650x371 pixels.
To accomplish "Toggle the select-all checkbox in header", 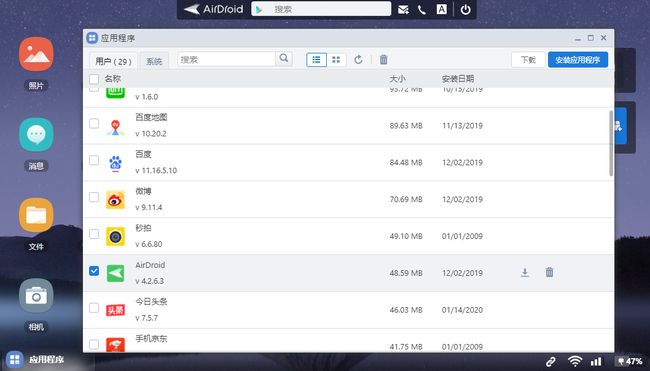I will 94,79.
